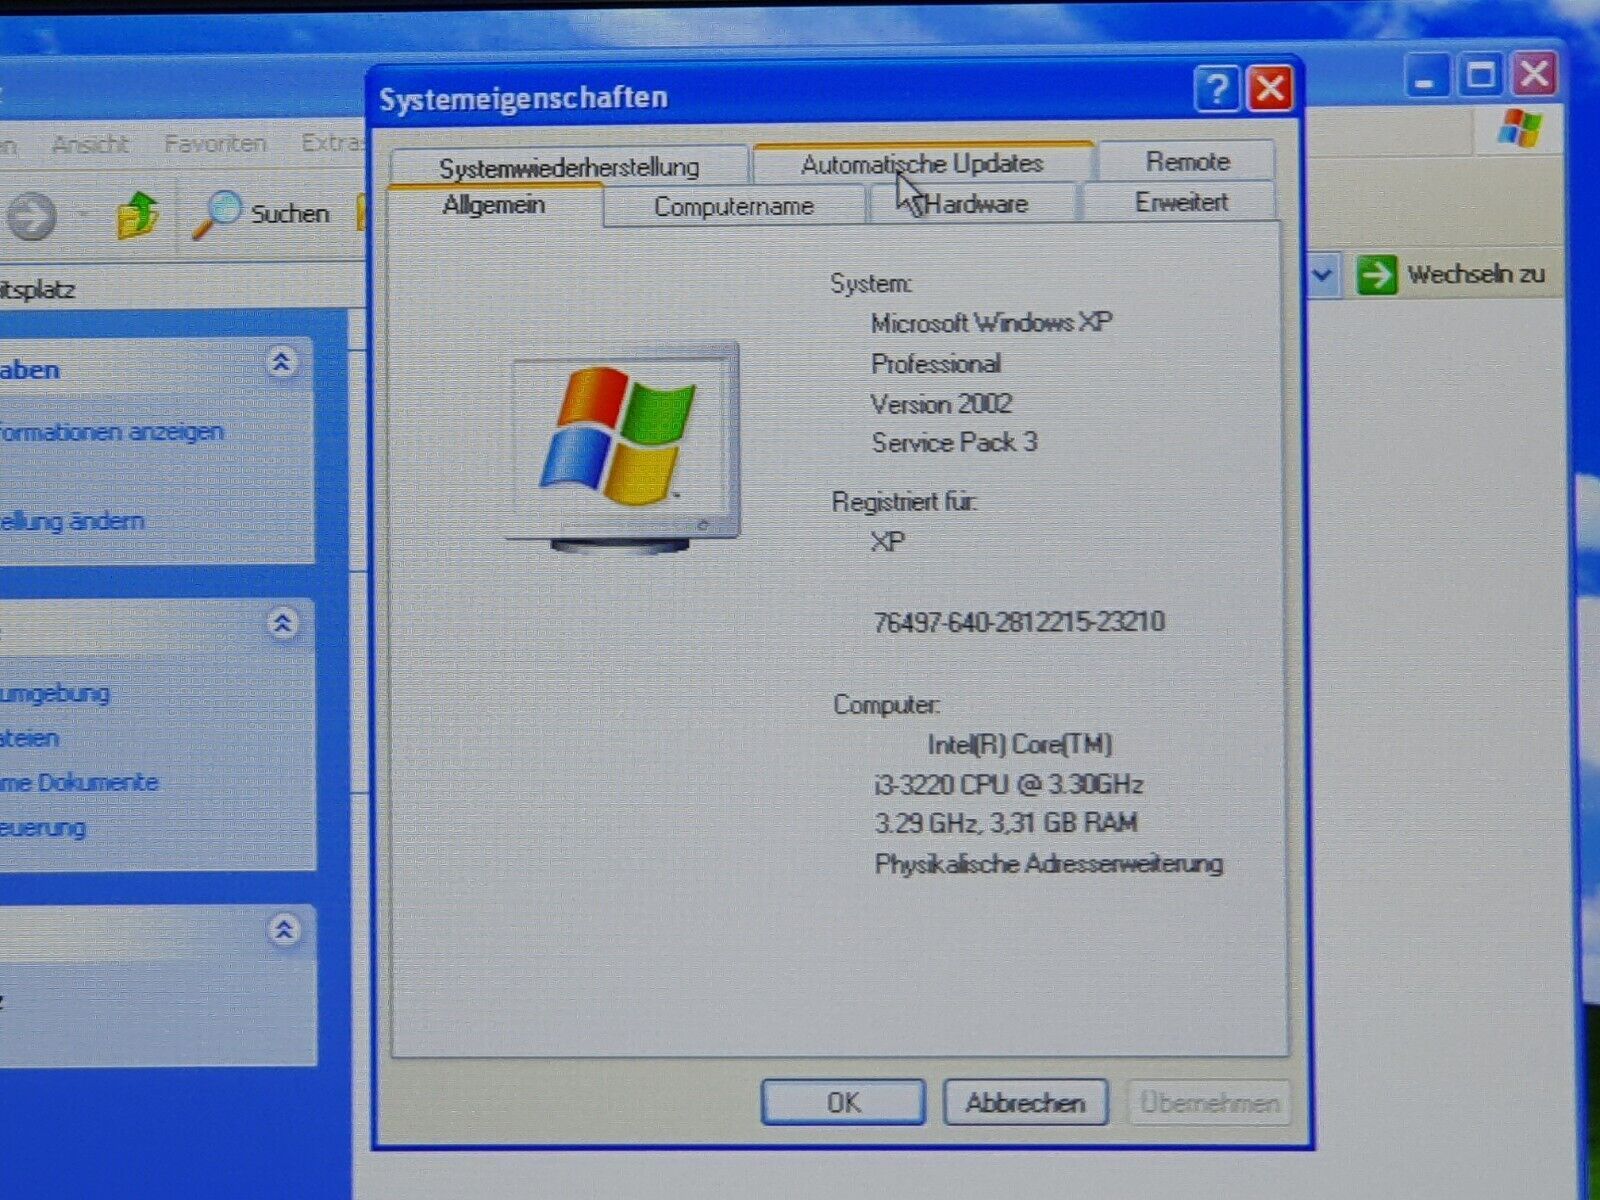Collapse the bottom sidebar panel chevron
Viewport: 1600px width, 1200px height.
click(284, 931)
